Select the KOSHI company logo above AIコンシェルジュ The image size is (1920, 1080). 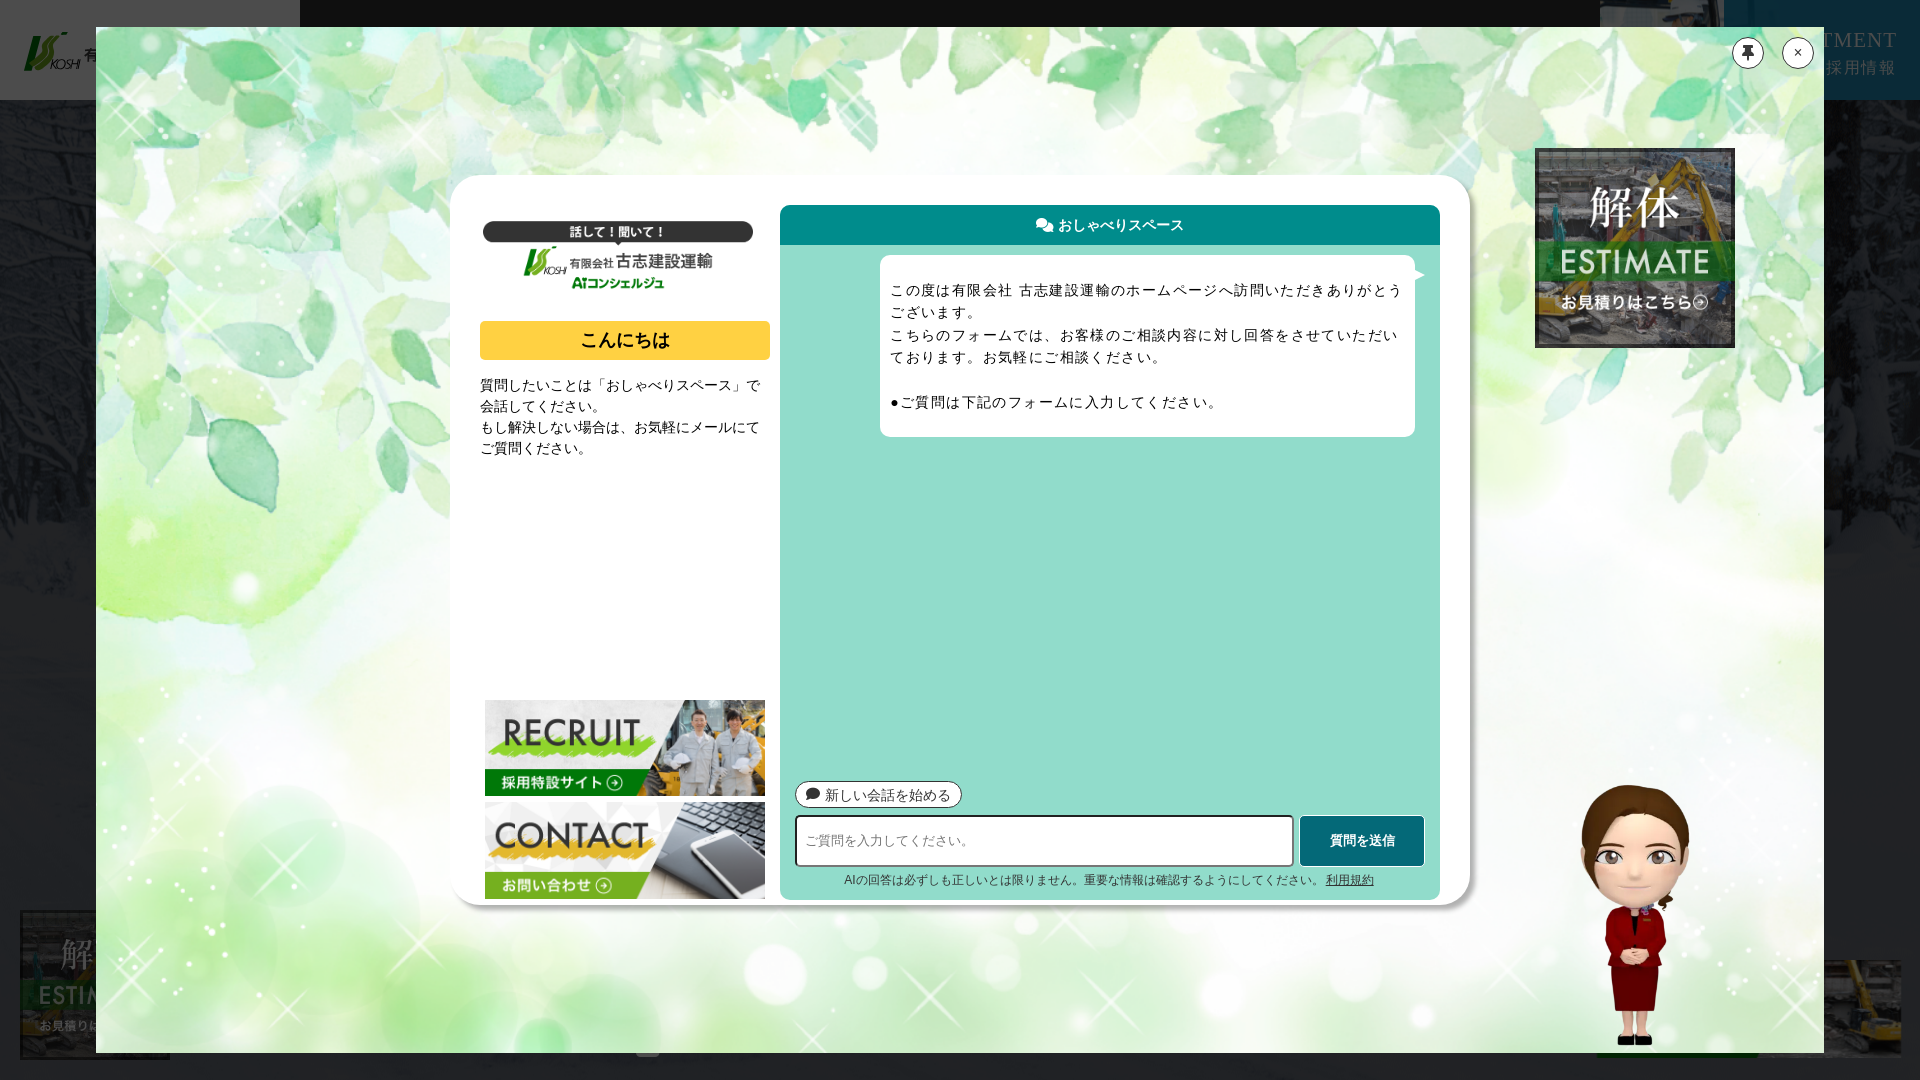click(x=545, y=262)
